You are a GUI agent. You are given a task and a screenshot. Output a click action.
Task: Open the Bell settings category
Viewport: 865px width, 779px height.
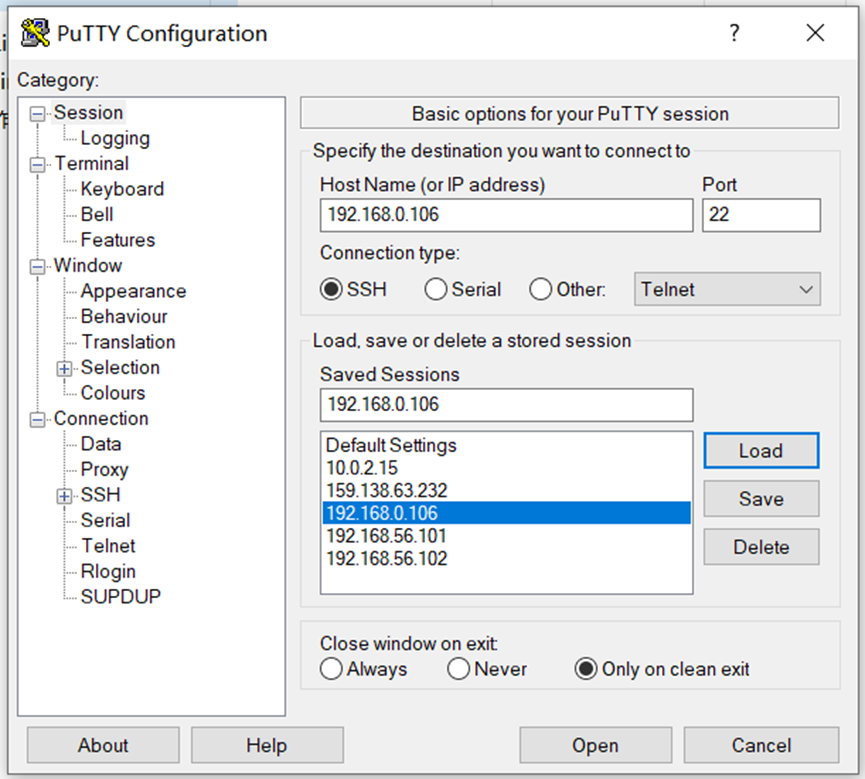97,214
